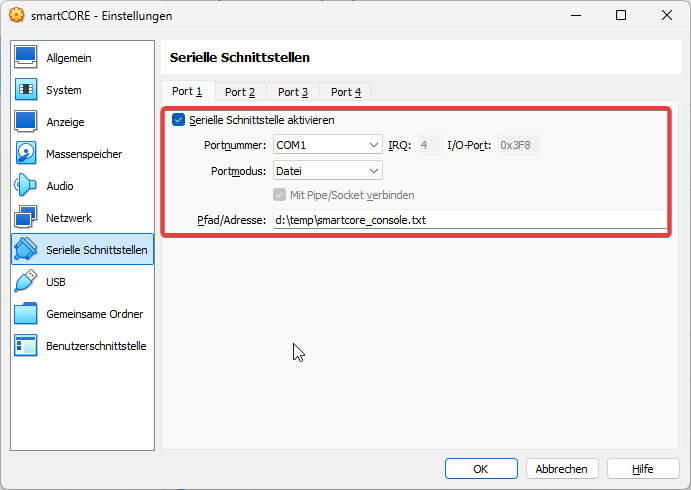Switch to the Port 2 tab
691x490 pixels.
point(240,92)
